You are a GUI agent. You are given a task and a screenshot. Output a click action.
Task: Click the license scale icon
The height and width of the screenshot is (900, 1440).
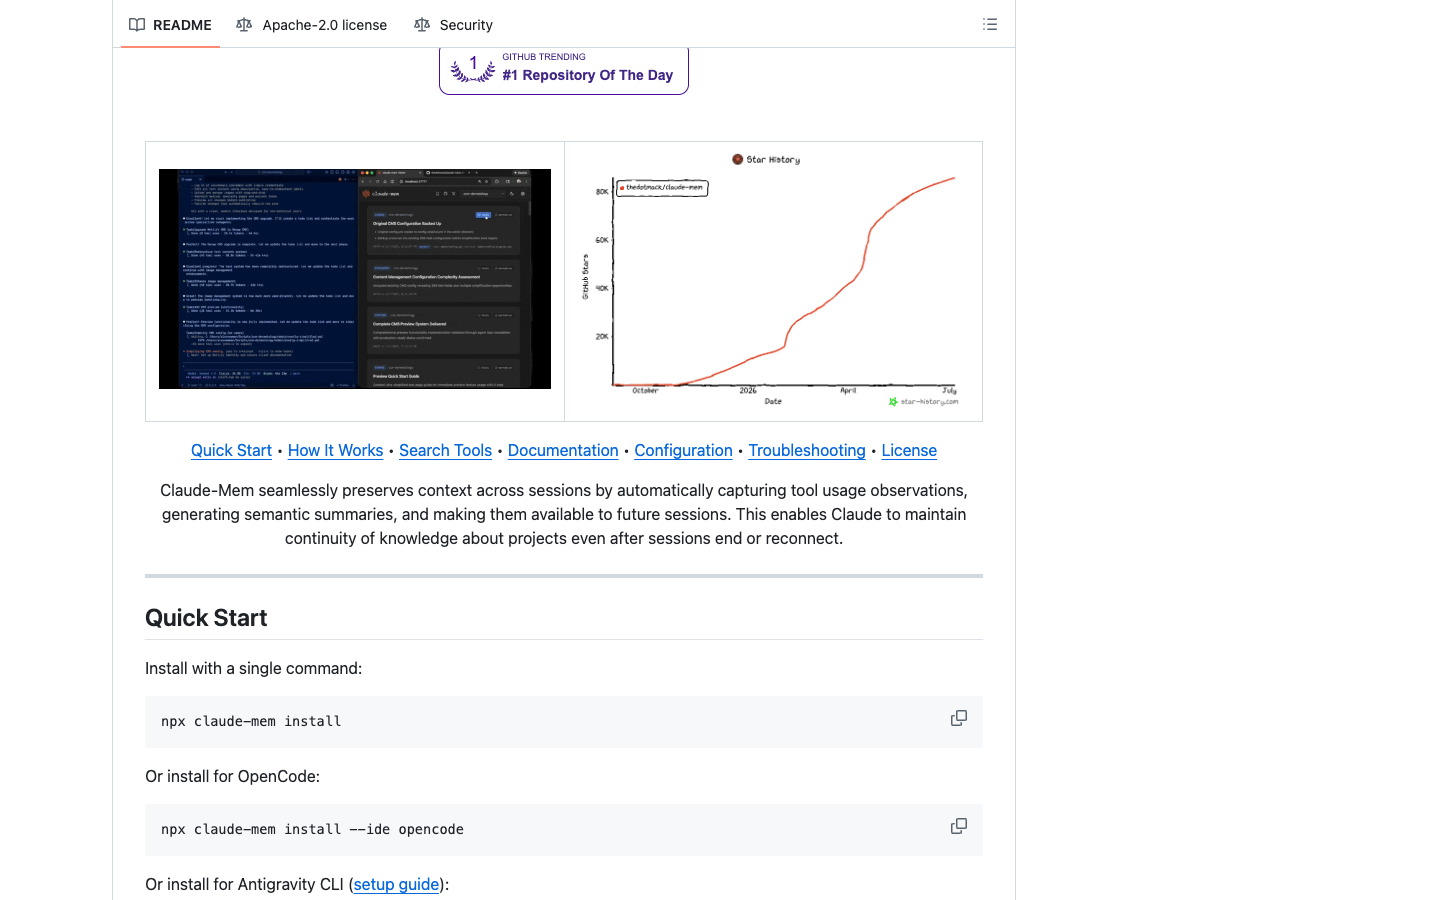[244, 25]
